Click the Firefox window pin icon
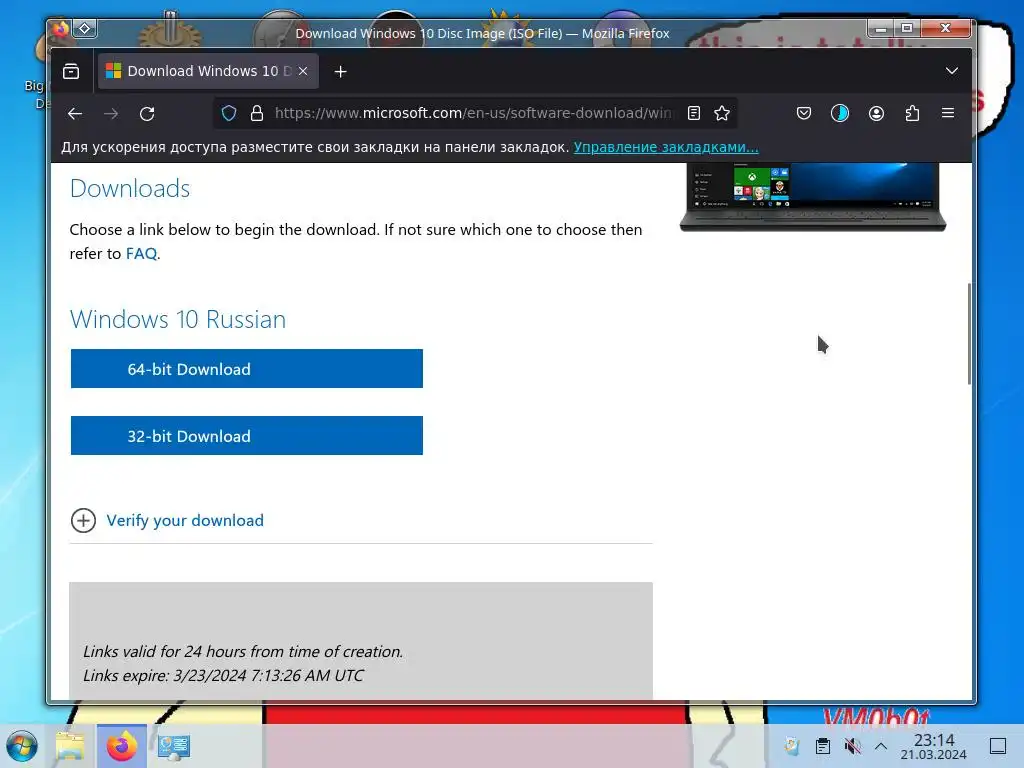Viewport: 1024px width, 768px height. coord(85,29)
